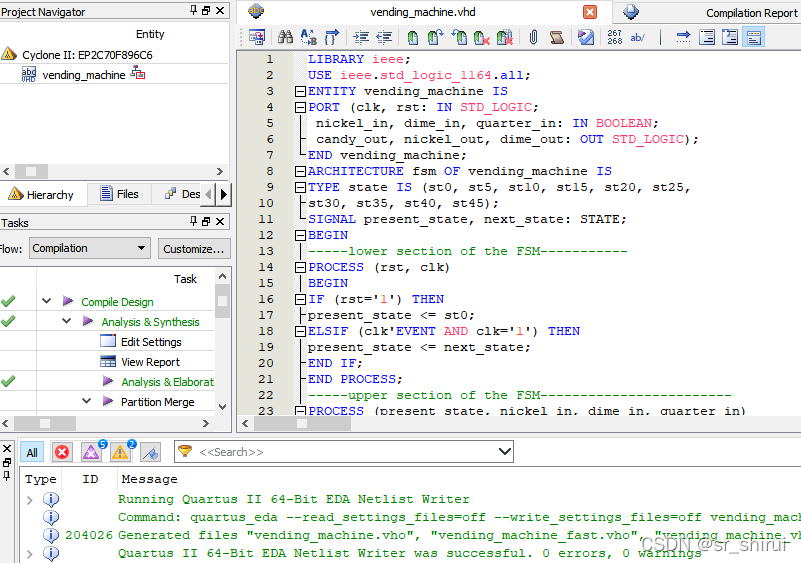Toggle the error messages filter (red X)
Screen dimensions: 801x563
[x=62, y=452]
